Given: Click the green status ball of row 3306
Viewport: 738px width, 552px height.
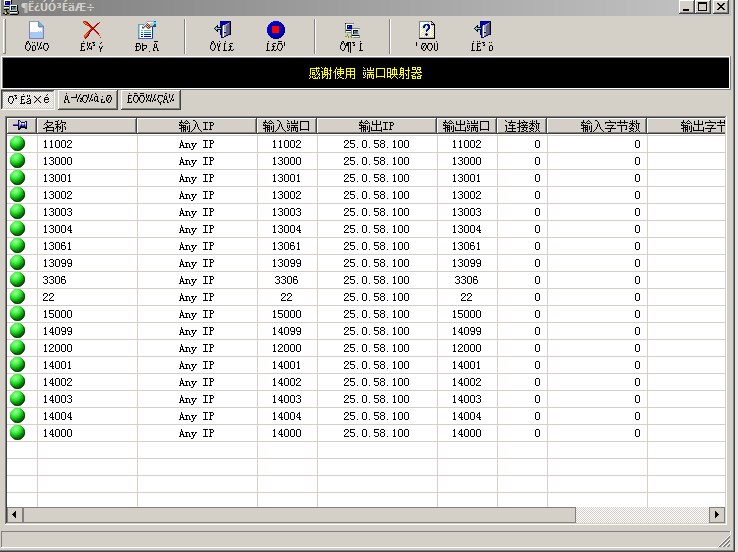Looking at the screenshot, I should tap(17, 280).
